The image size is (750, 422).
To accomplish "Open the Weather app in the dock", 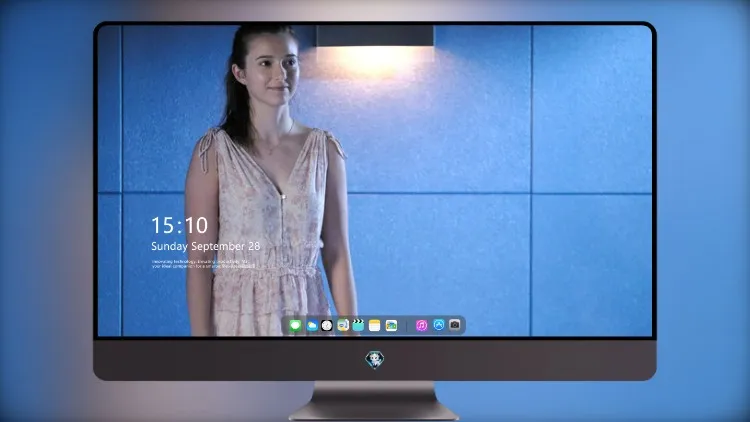I will [x=312, y=326].
